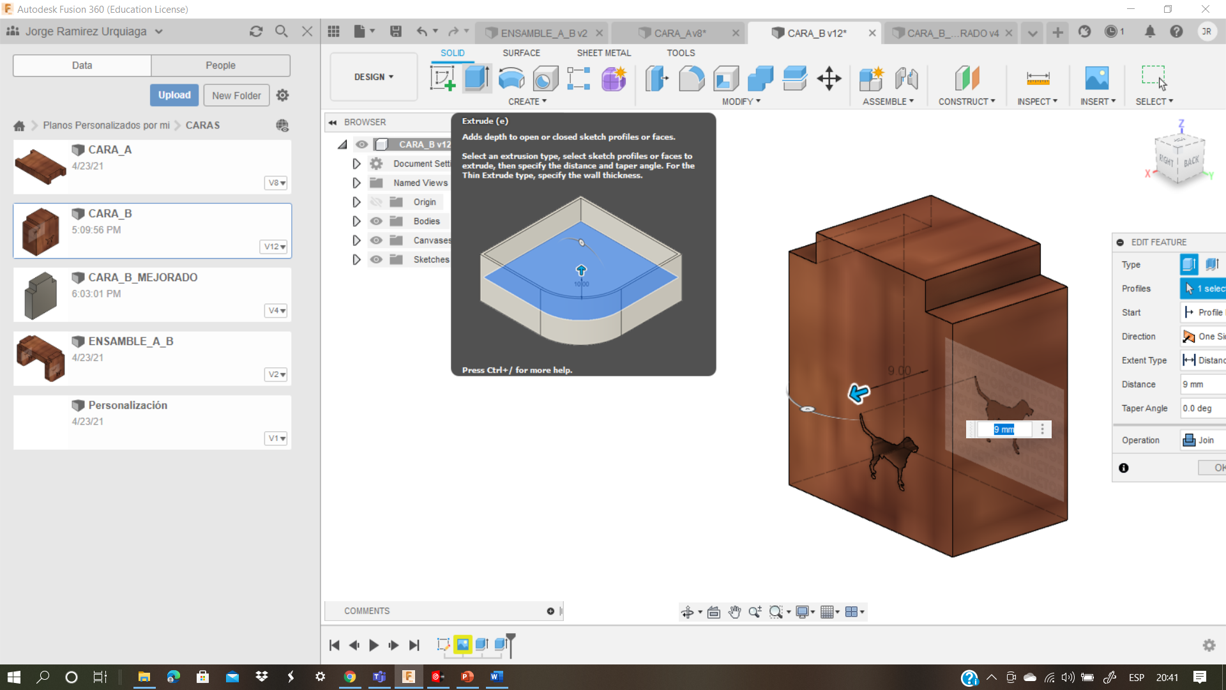Open the Measure tool under Inspect
The width and height of the screenshot is (1226, 690).
[1038, 78]
